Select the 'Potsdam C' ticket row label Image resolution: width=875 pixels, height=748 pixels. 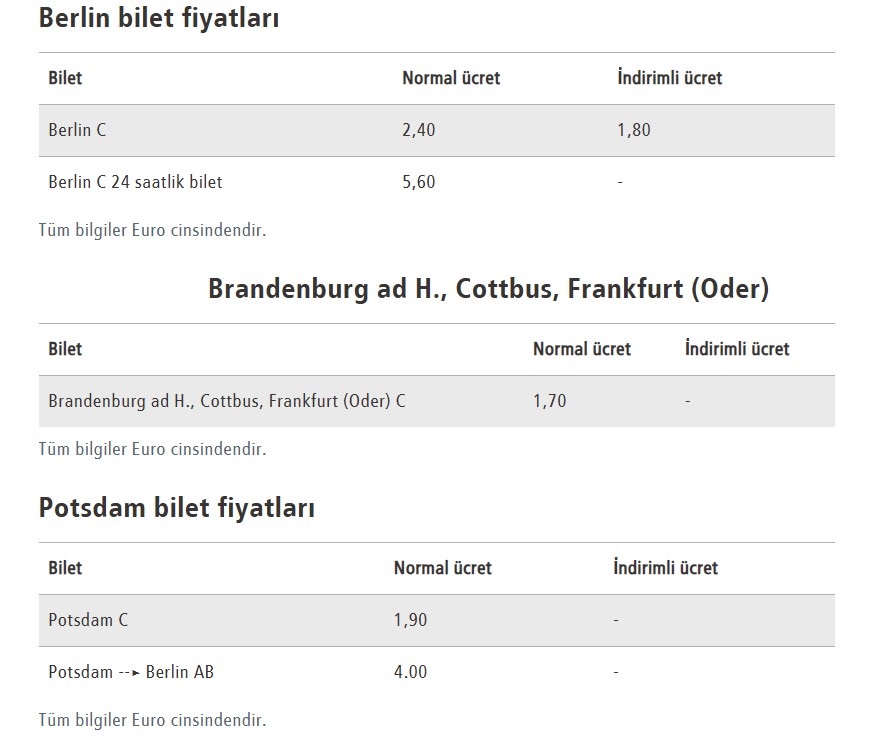(x=88, y=620)
